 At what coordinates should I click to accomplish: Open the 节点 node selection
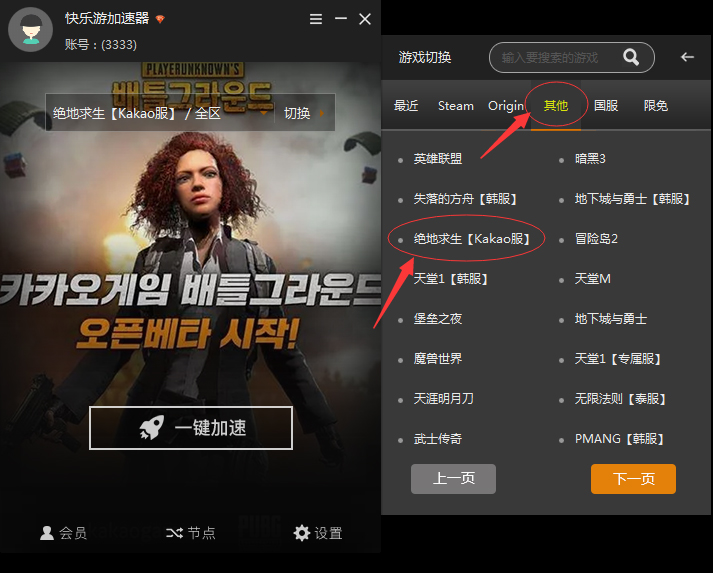(191, 533)
